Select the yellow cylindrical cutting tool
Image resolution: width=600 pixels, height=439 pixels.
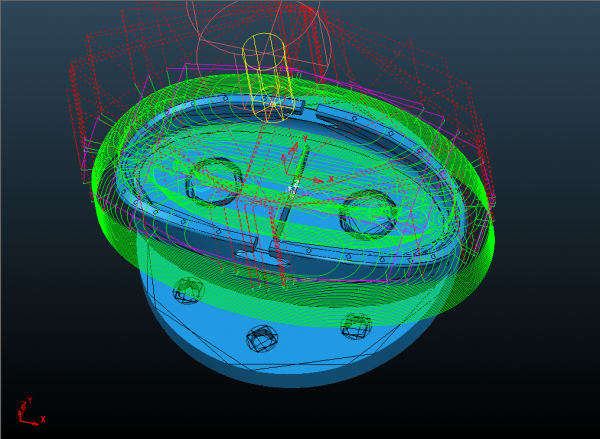tap(269, 78)
